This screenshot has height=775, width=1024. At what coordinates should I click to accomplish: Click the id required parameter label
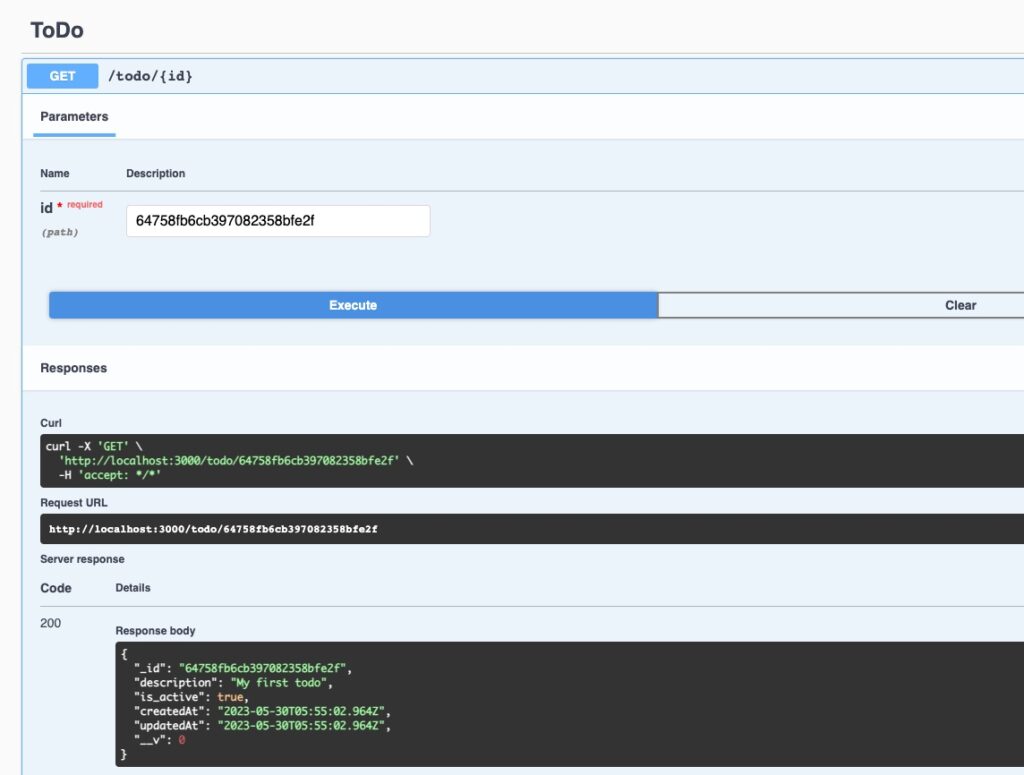coord(71,207)
